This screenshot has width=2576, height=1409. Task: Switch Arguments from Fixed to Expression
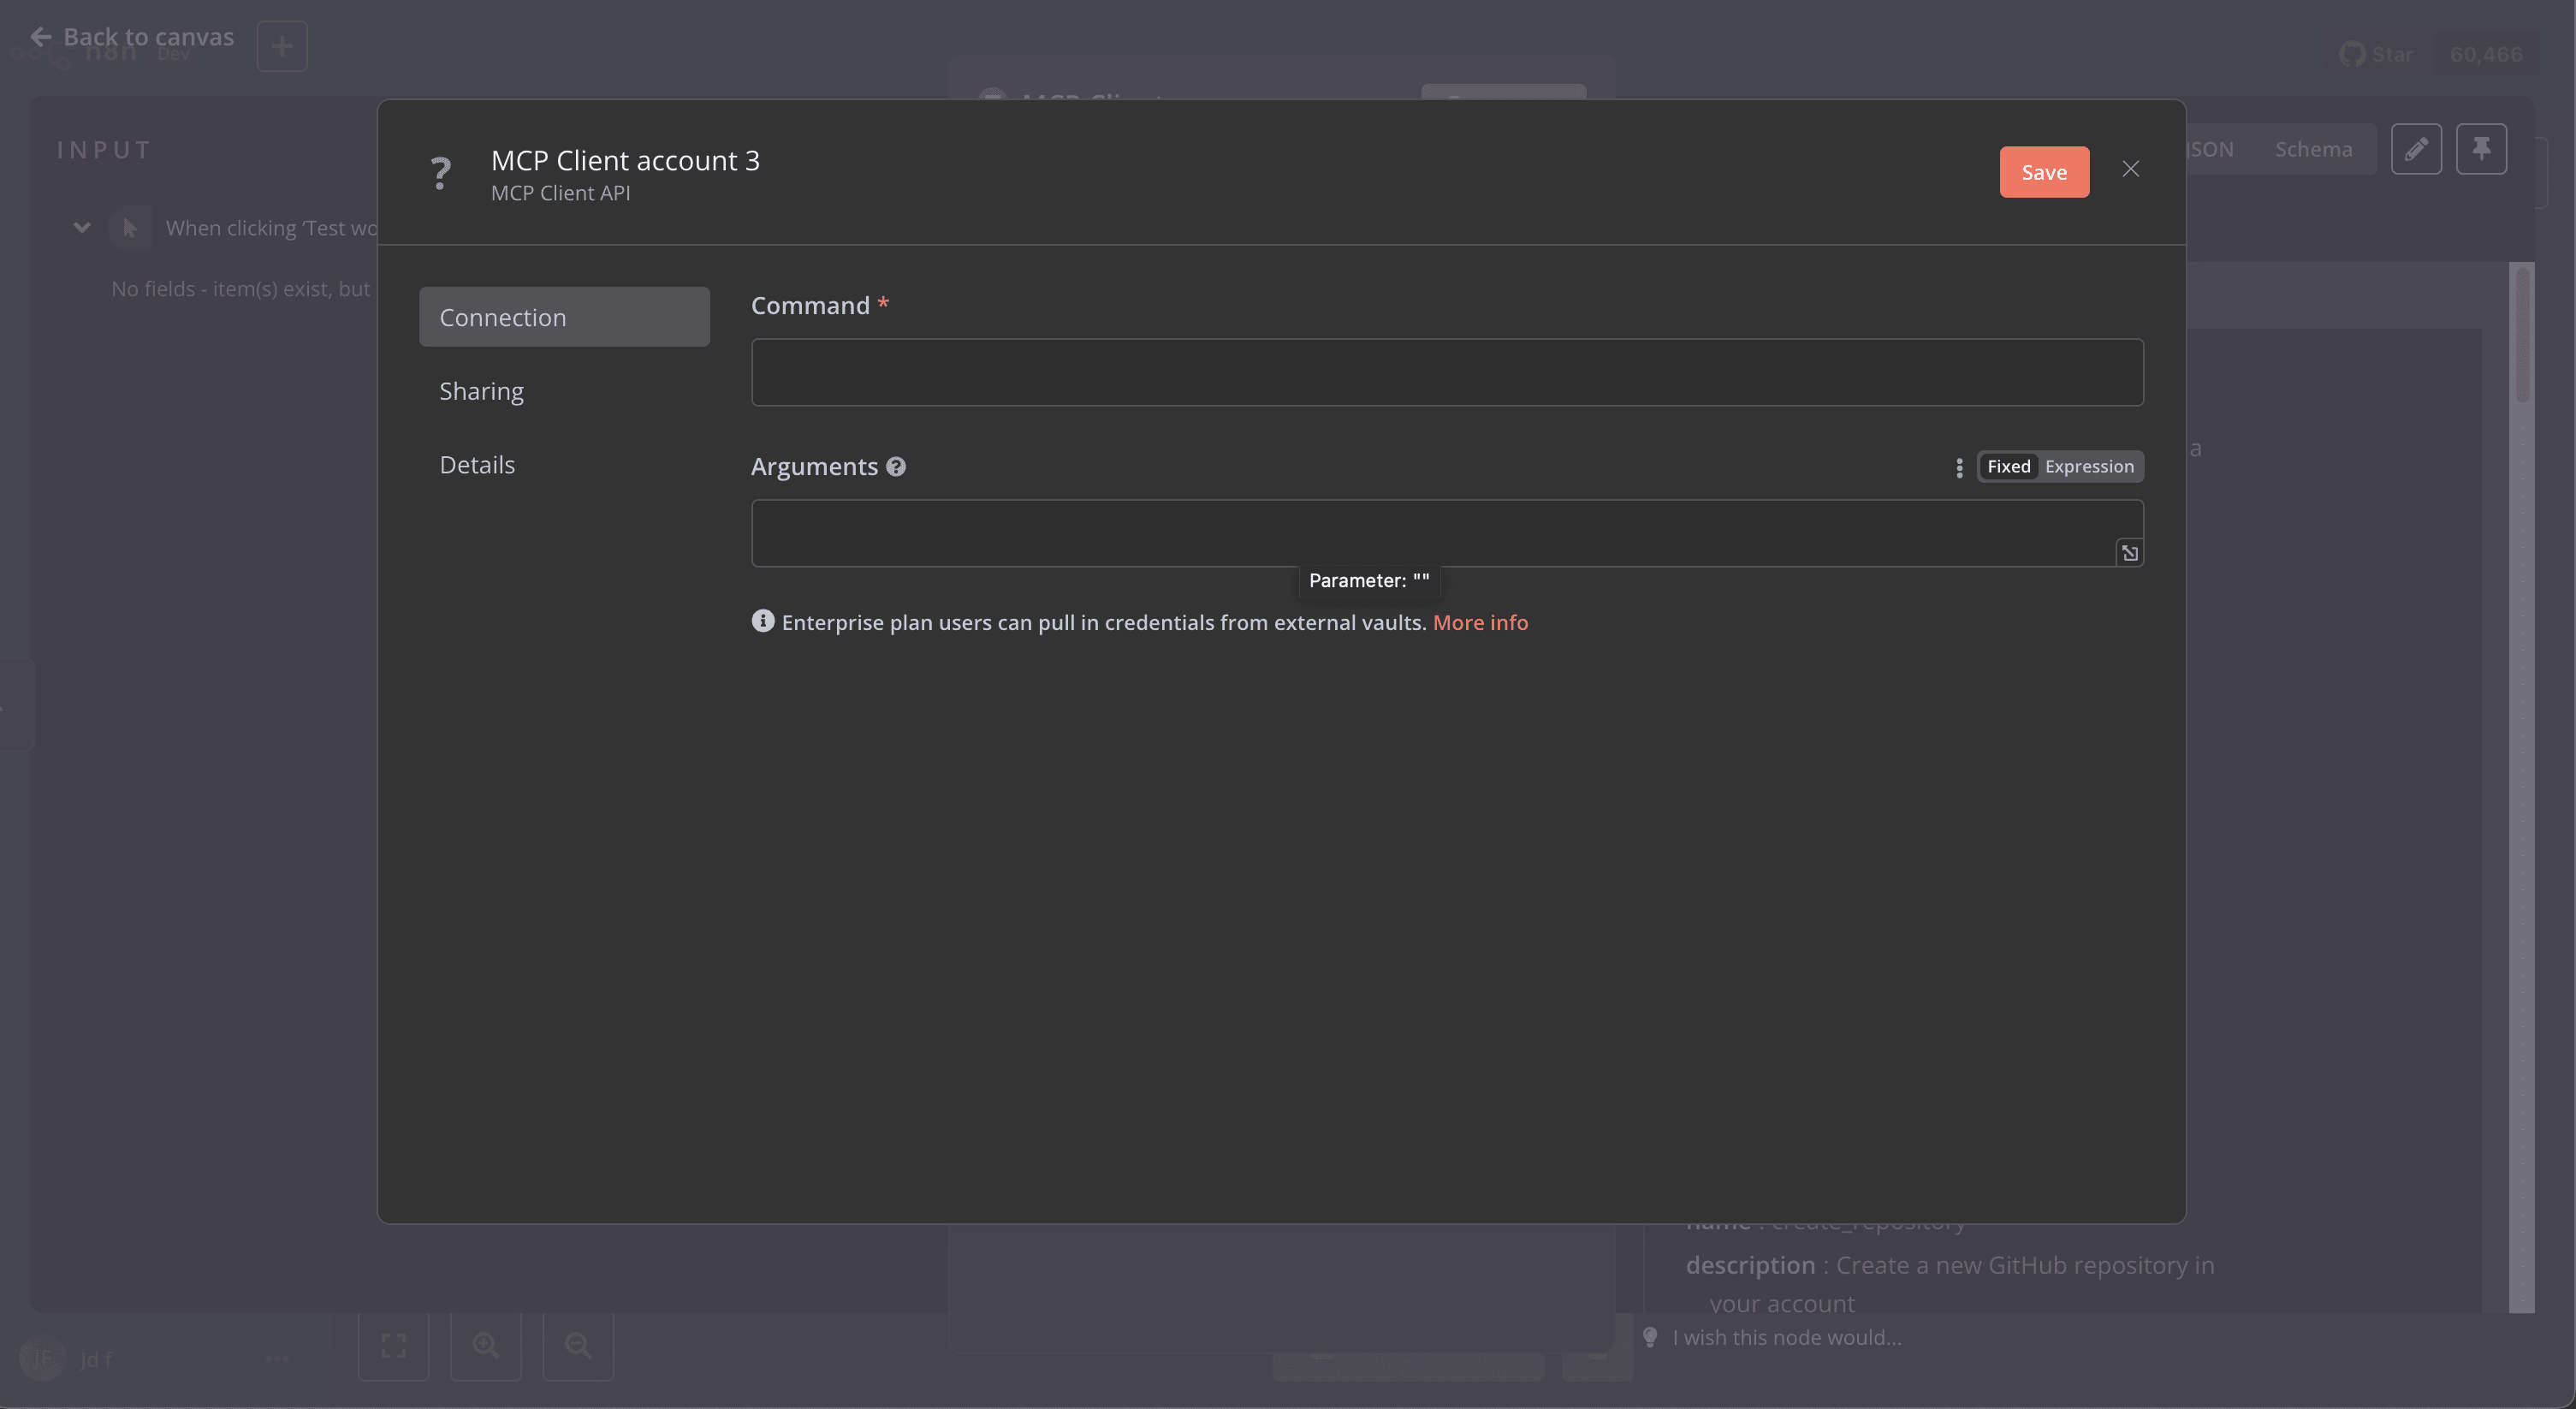[2089, 466]
